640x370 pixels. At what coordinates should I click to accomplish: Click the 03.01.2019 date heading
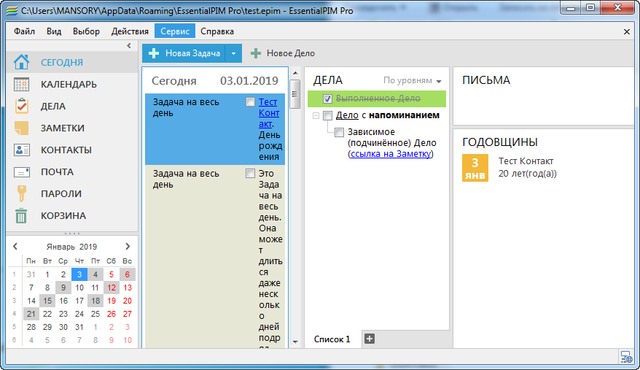(249, 81)
